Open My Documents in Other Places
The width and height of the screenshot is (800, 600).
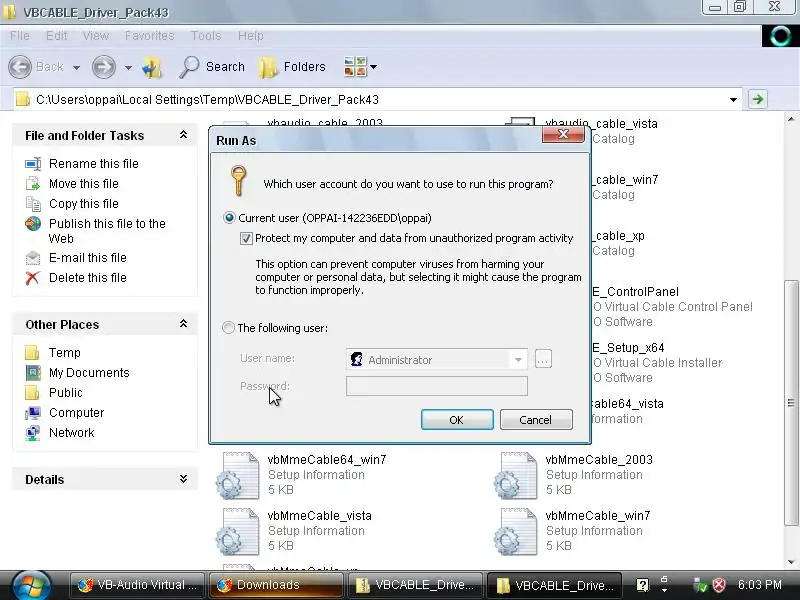89,372
